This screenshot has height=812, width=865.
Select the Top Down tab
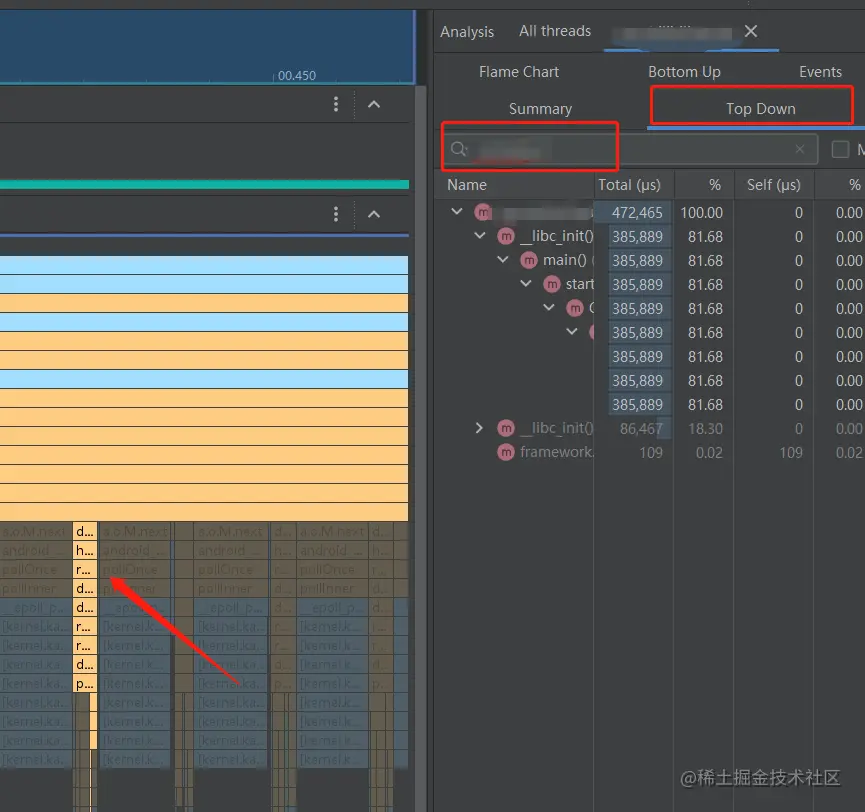(760, 109)
